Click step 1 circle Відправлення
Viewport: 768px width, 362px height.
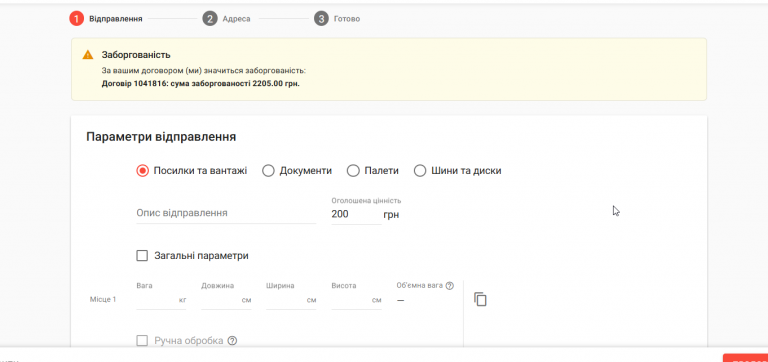[x=76, y=19]
